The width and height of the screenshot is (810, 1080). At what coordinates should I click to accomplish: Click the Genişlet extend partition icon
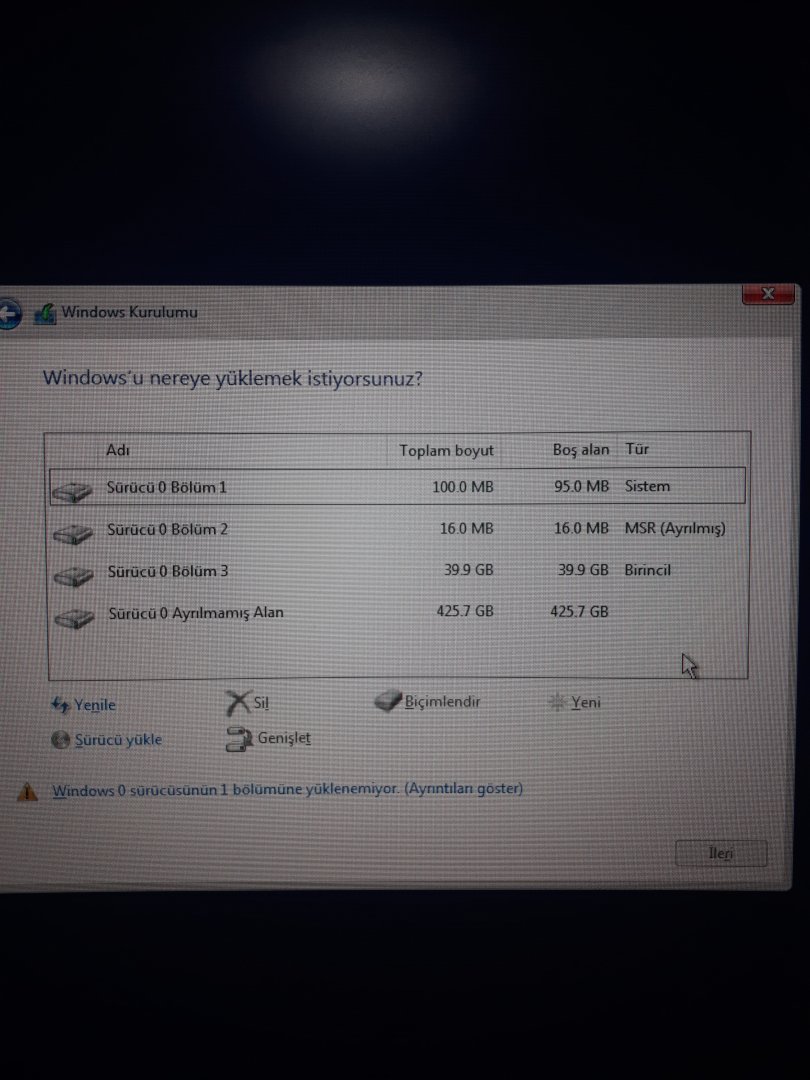(239, 739)
